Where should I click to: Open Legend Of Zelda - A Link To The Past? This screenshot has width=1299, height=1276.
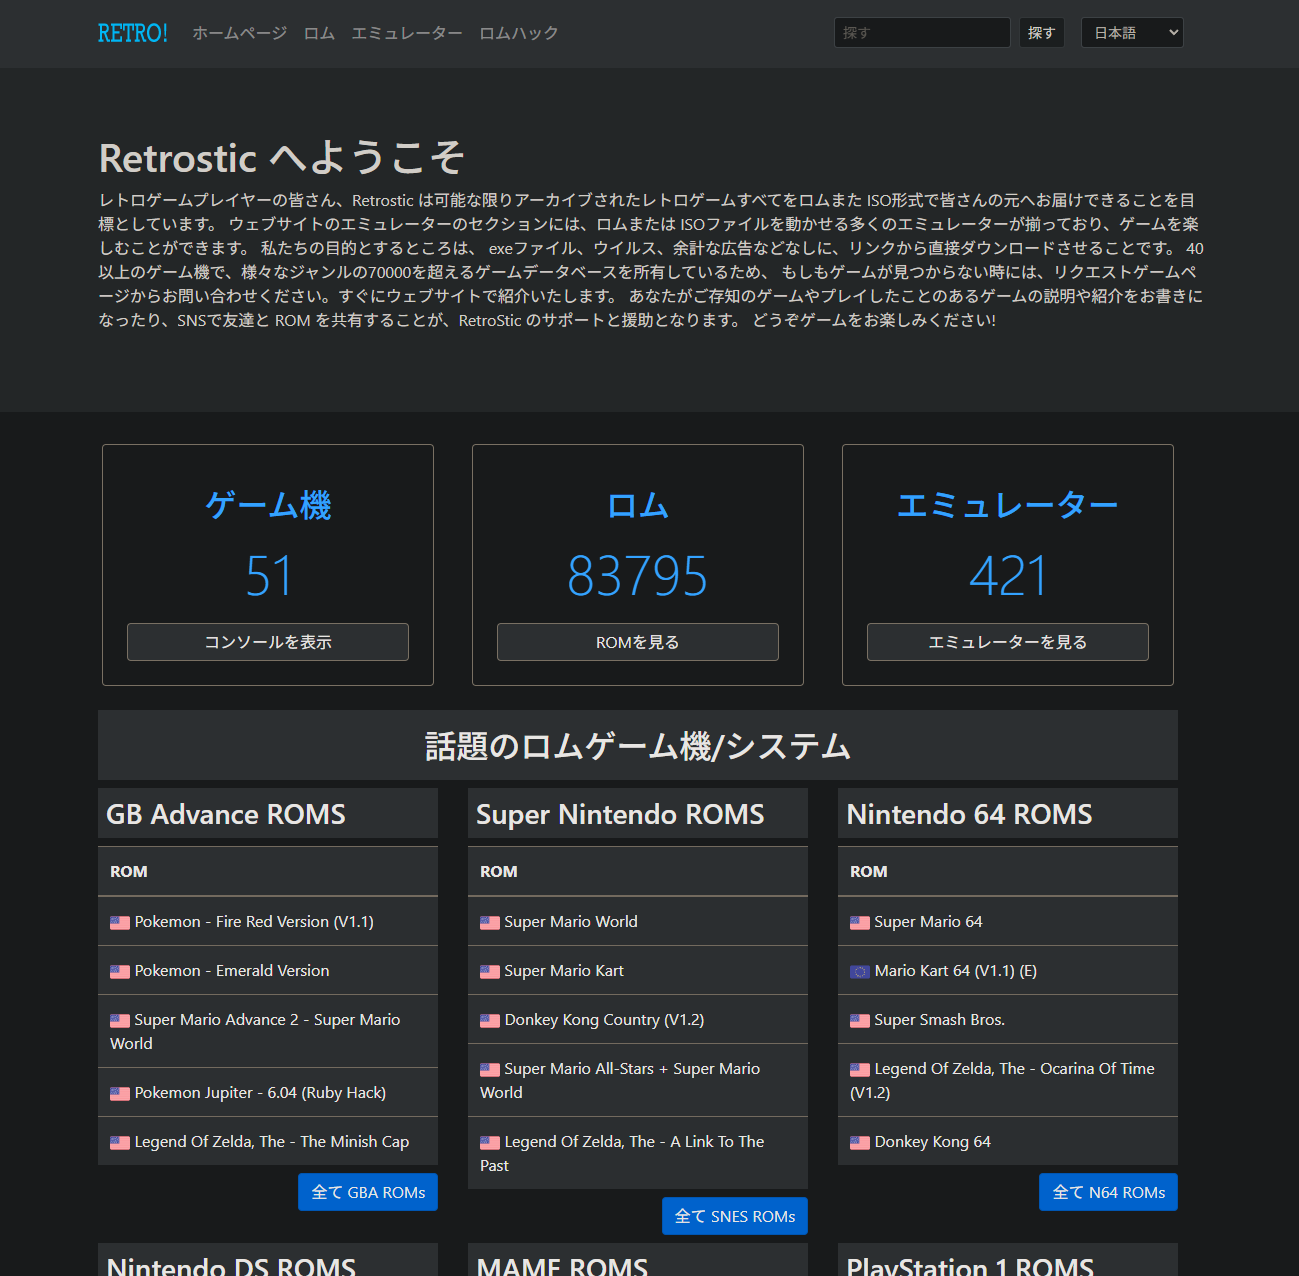click(x=622, y=1153)
